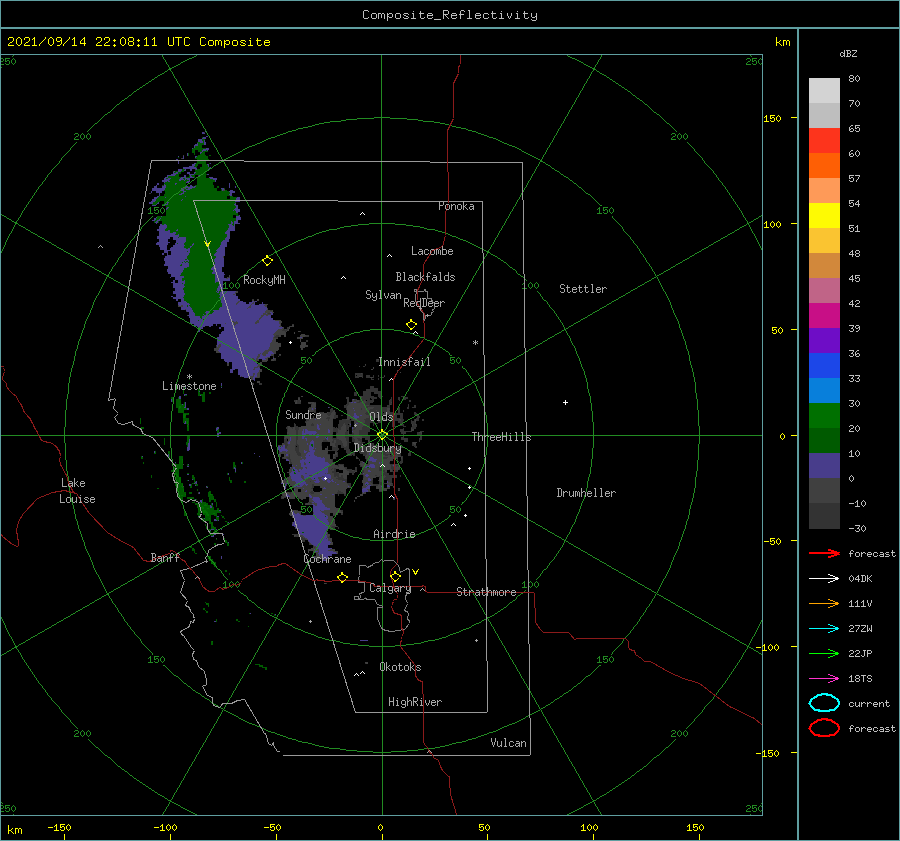Click the purple 39 dBZ color swatch
Image resolution: width=900 pixels, height=841 pixels.
coord(824,340)
